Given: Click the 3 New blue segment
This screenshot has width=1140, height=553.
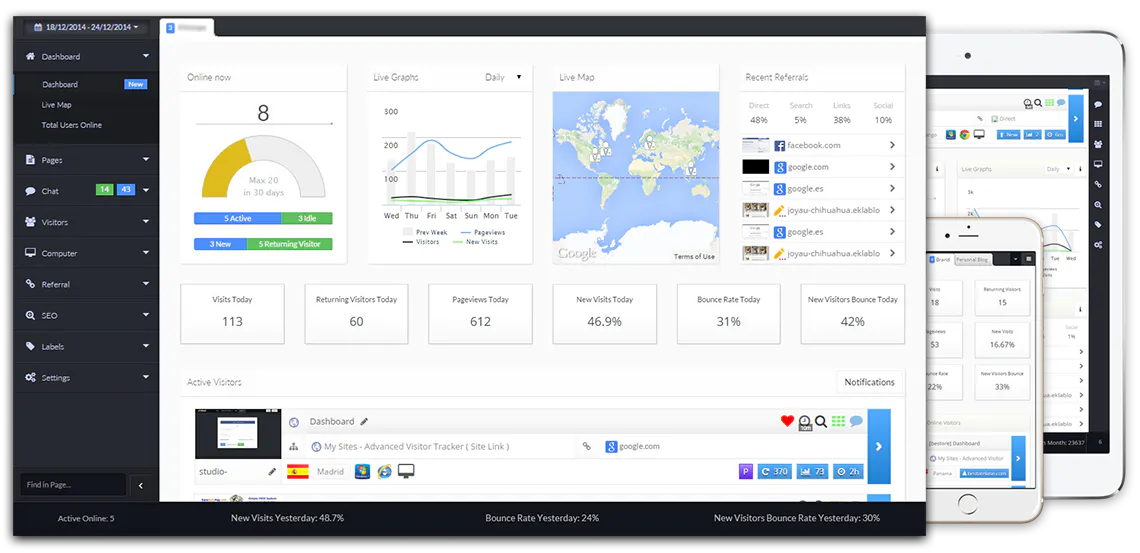Looking at the screenshot, I should click(x=220, y=244).
